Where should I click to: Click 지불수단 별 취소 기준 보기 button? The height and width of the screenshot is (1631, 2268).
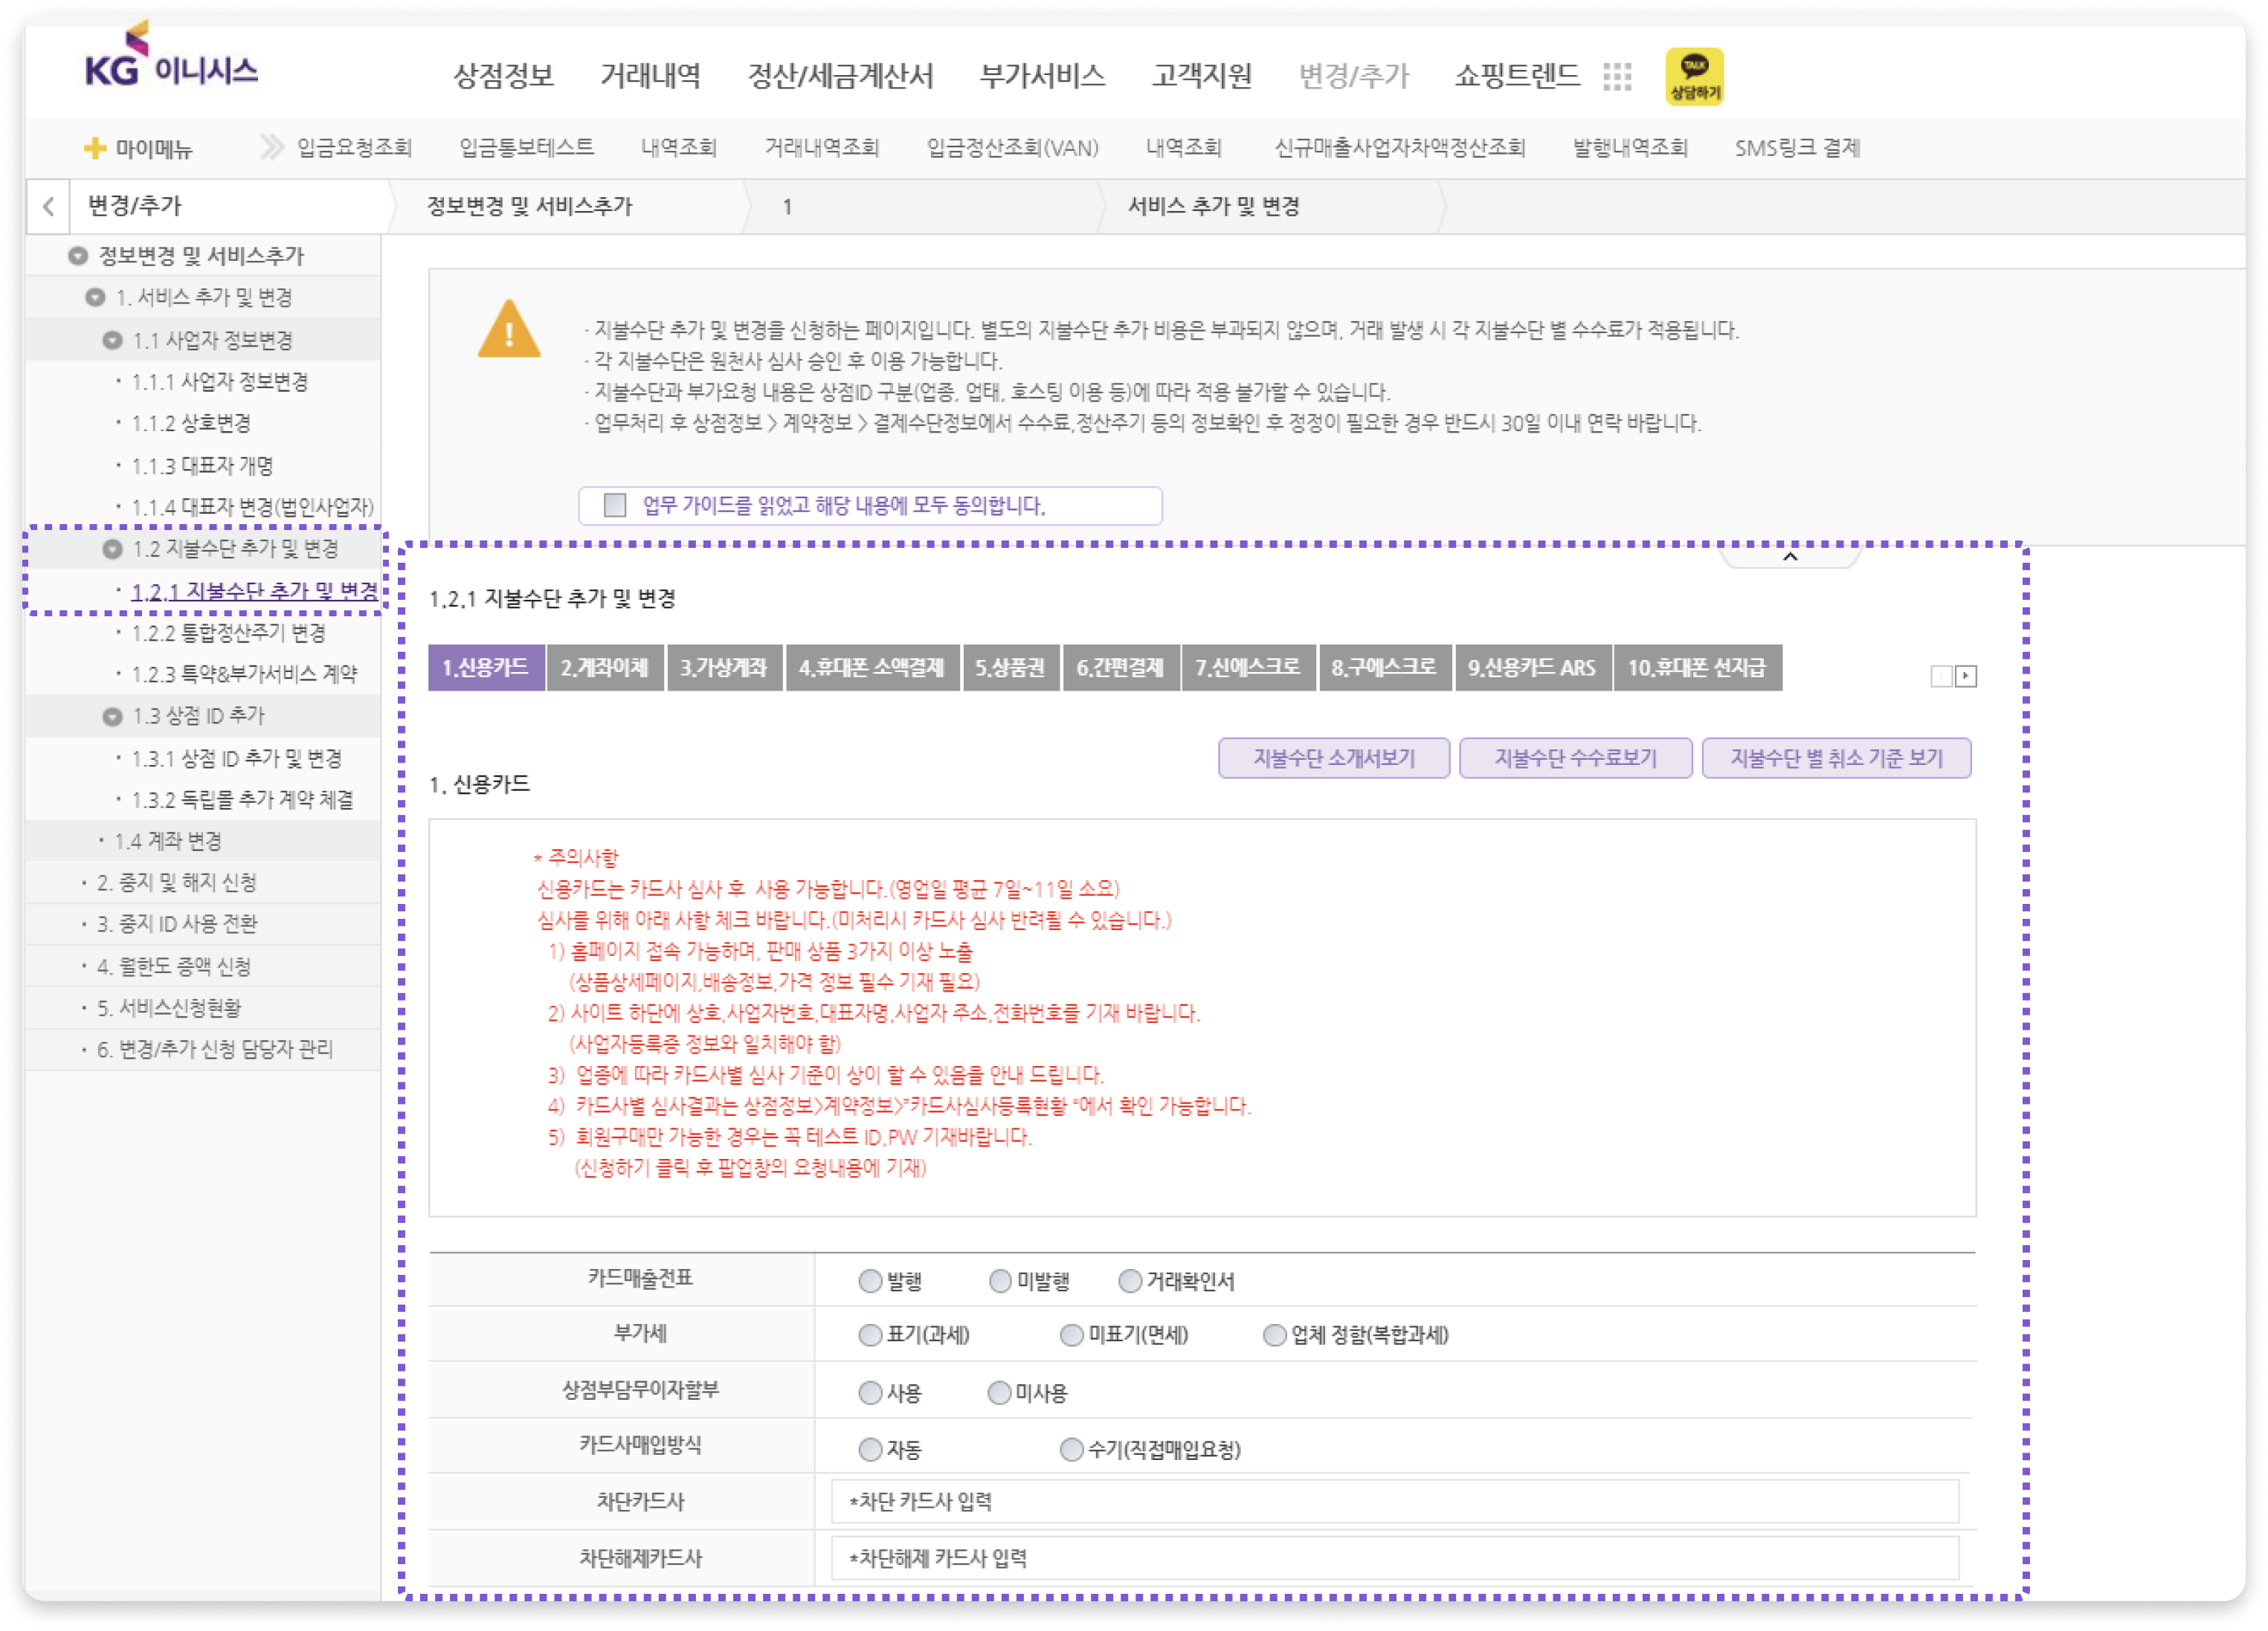1836,757
